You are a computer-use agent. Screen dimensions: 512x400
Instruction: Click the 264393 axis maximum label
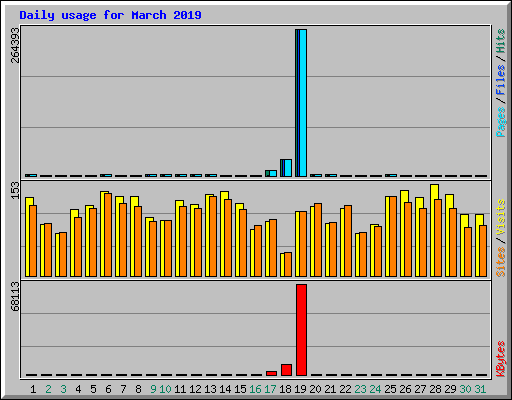[x=15, y=46]
